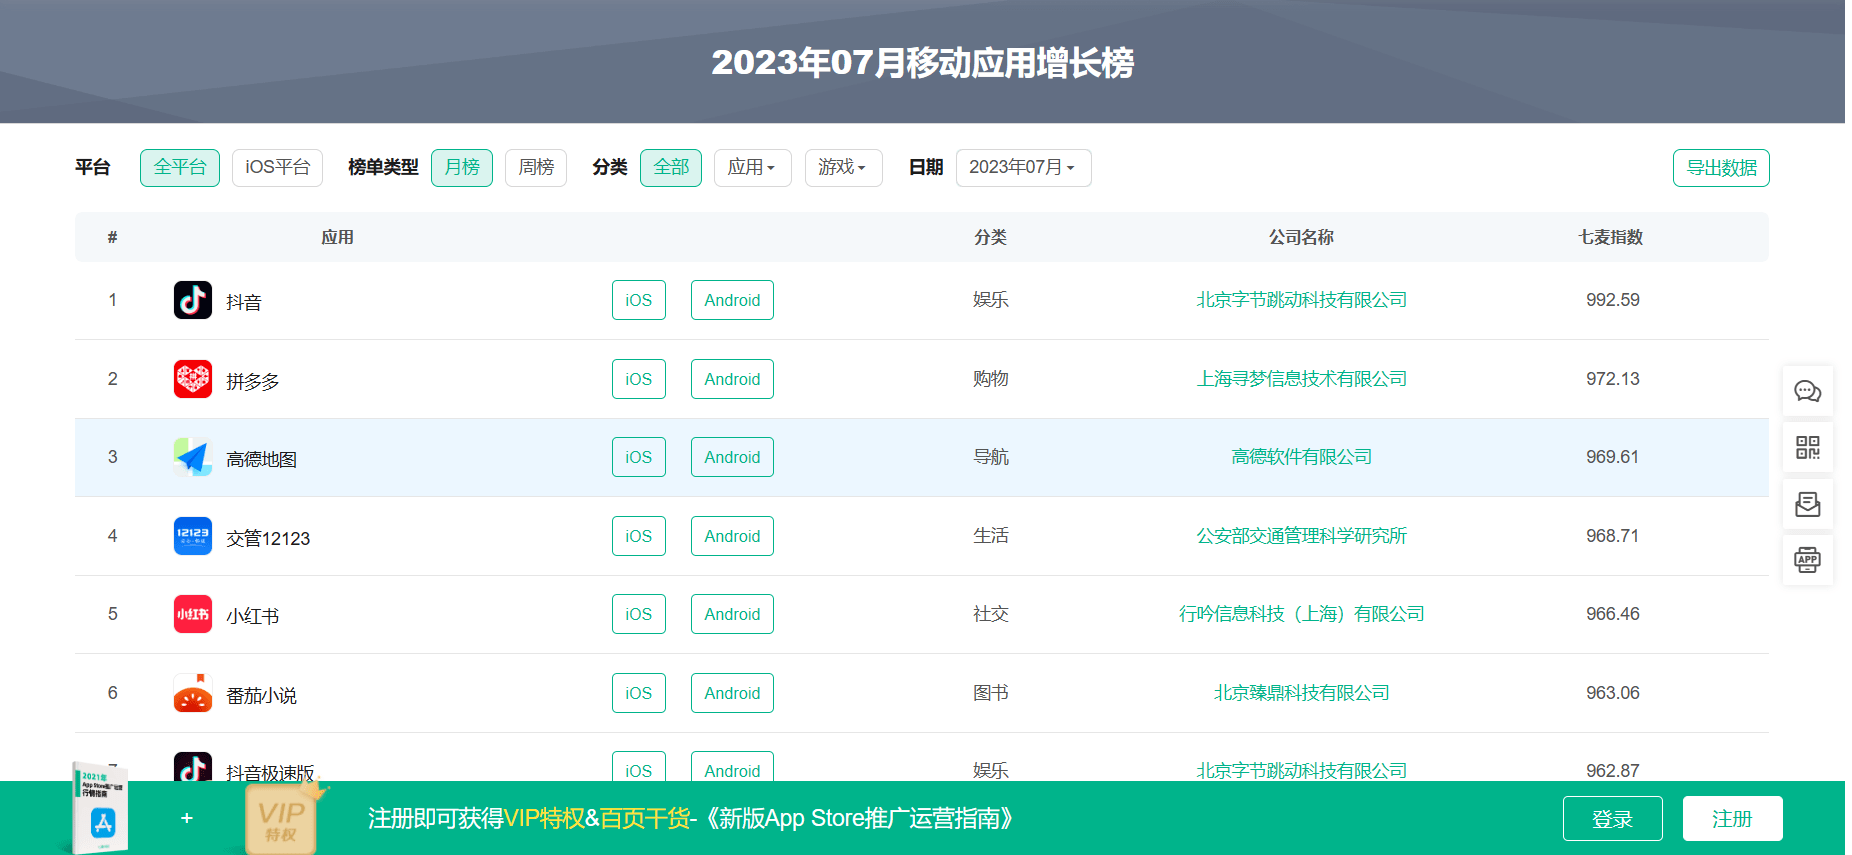This screenshot has width=1852, height=855.
Task: Open the APP download icon
Action: coord(1808,560)
